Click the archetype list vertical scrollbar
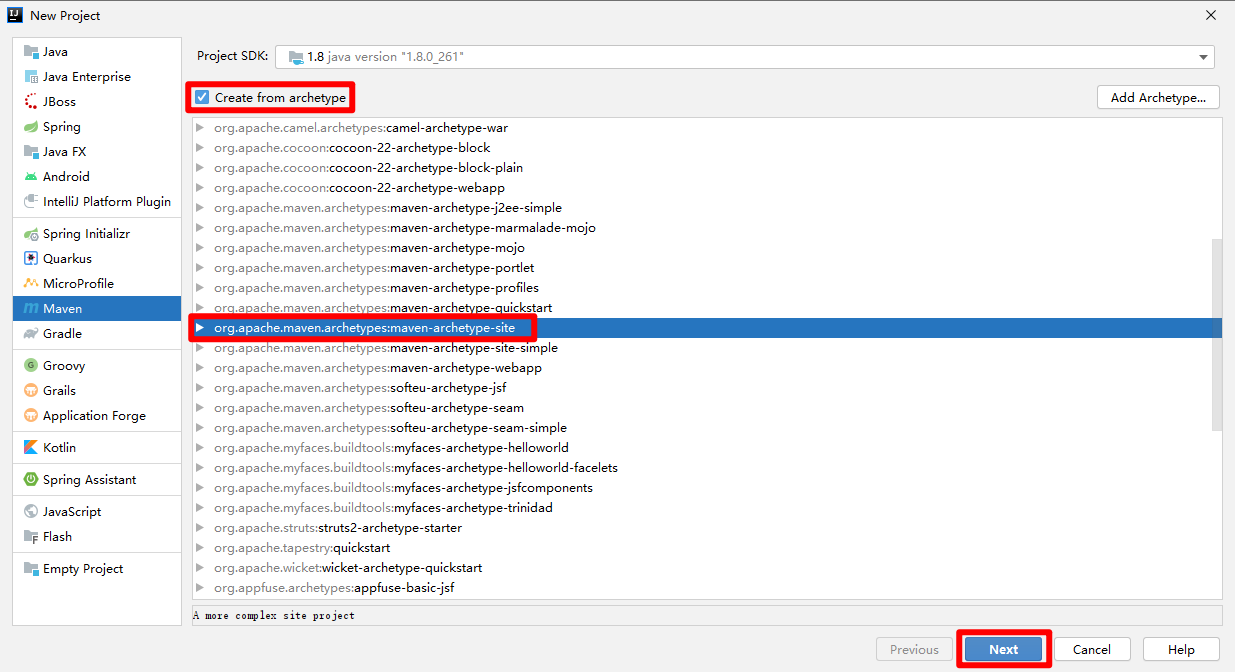The image size is (1235, 672). [1216, 334]
